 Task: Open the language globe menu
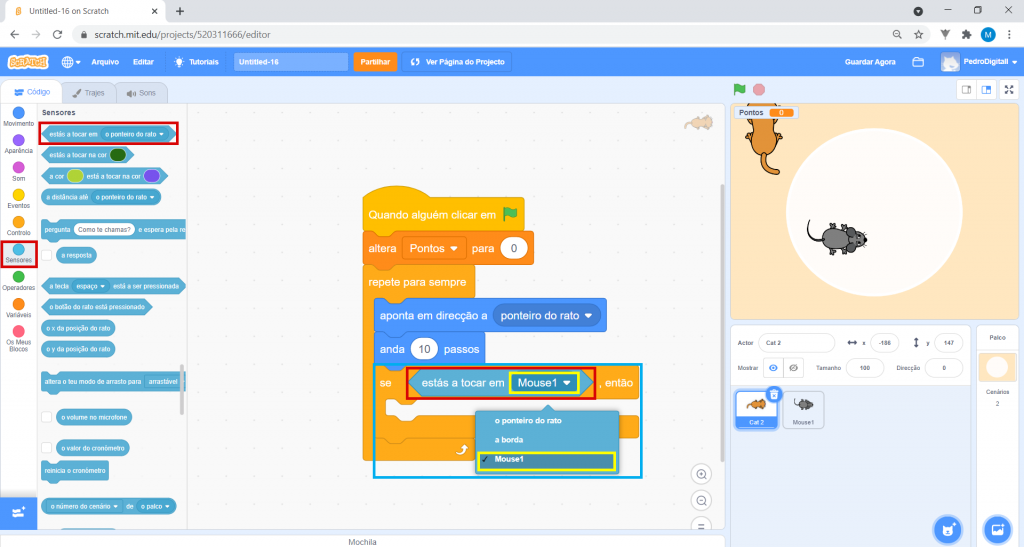[x=71, y=62]
